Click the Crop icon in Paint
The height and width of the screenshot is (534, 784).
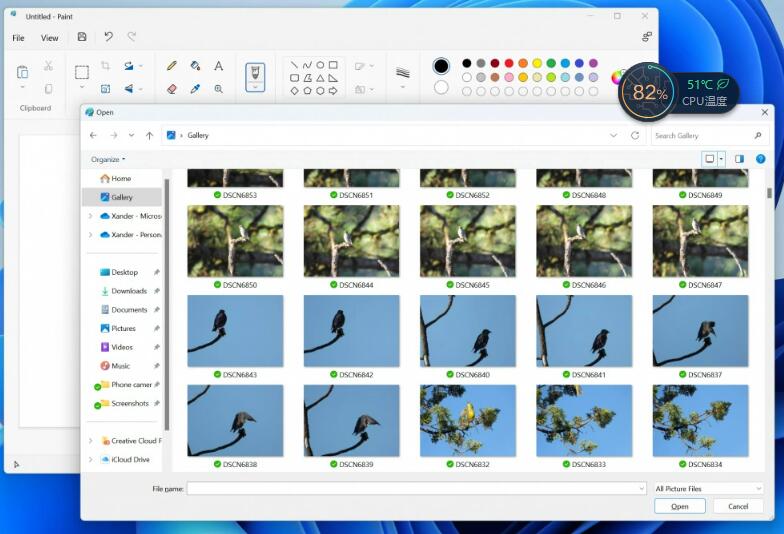coord(106,66)
